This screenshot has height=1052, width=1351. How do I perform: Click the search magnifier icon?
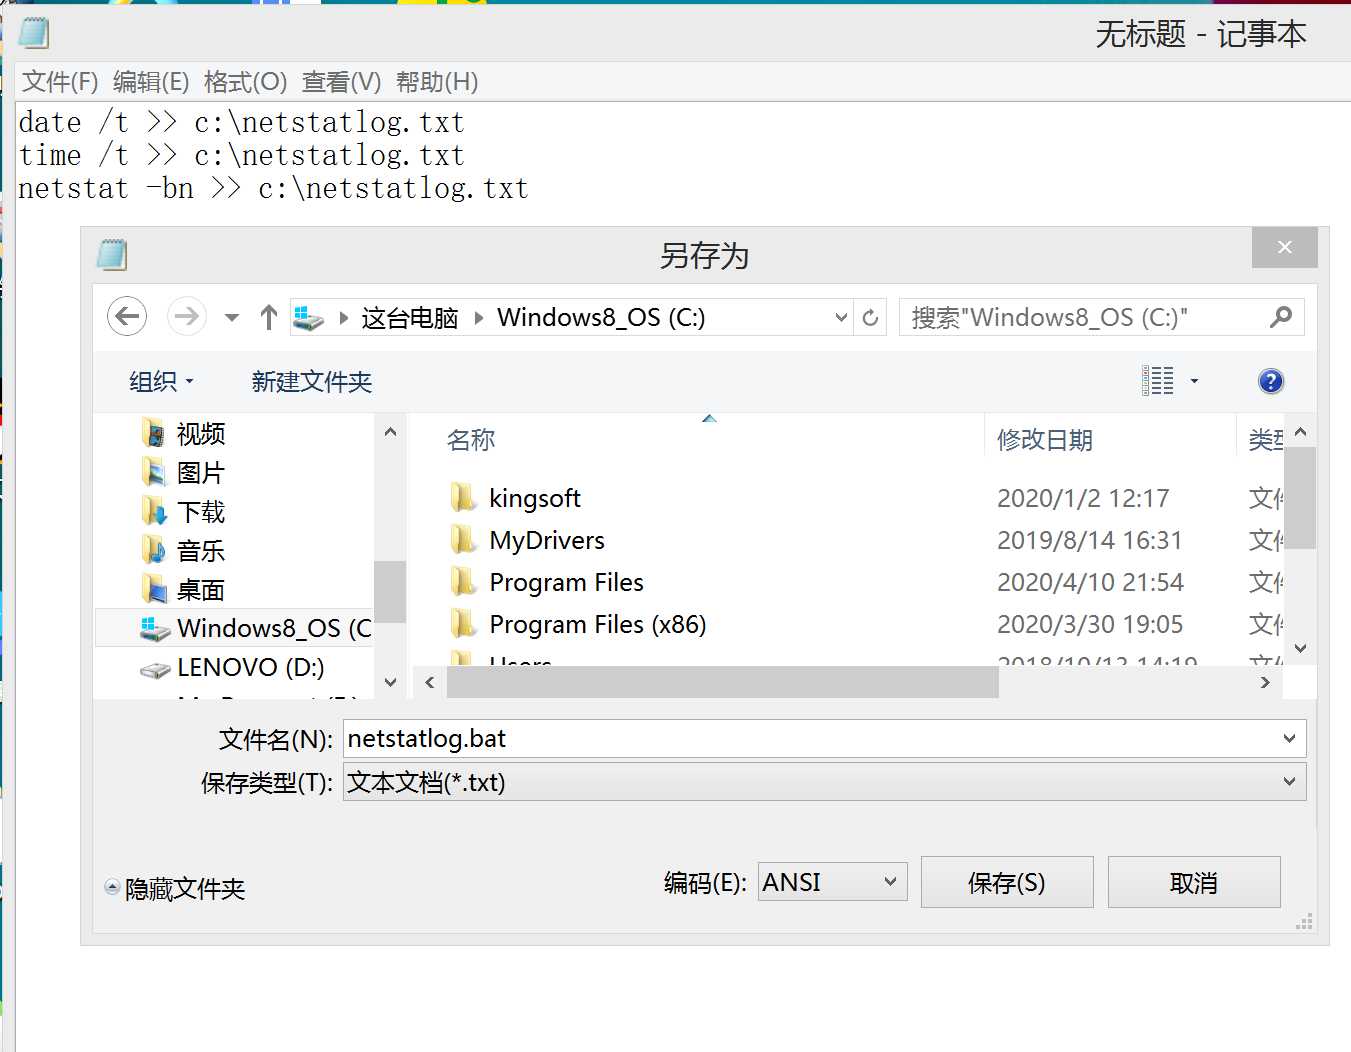click(x=1281, y=317)
